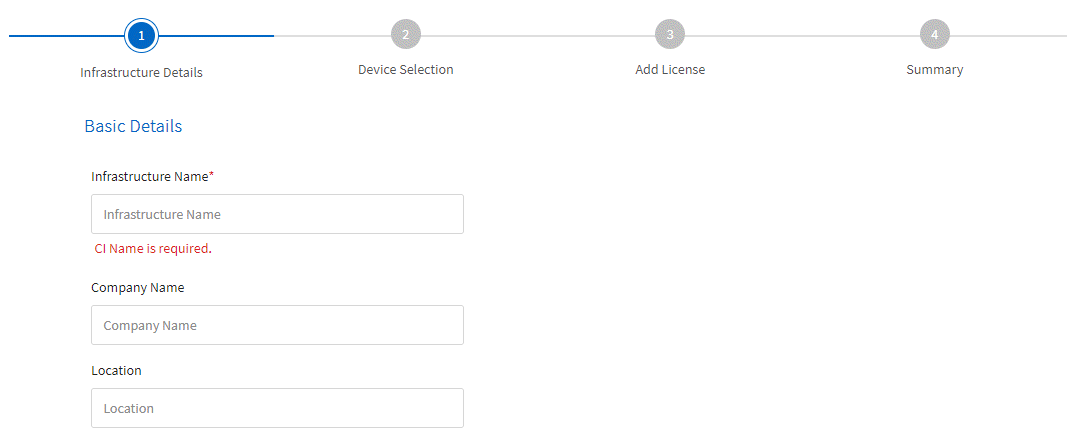Click the gray connector between steps 3 and 4

pyautogui.click(x=802, y=36)
